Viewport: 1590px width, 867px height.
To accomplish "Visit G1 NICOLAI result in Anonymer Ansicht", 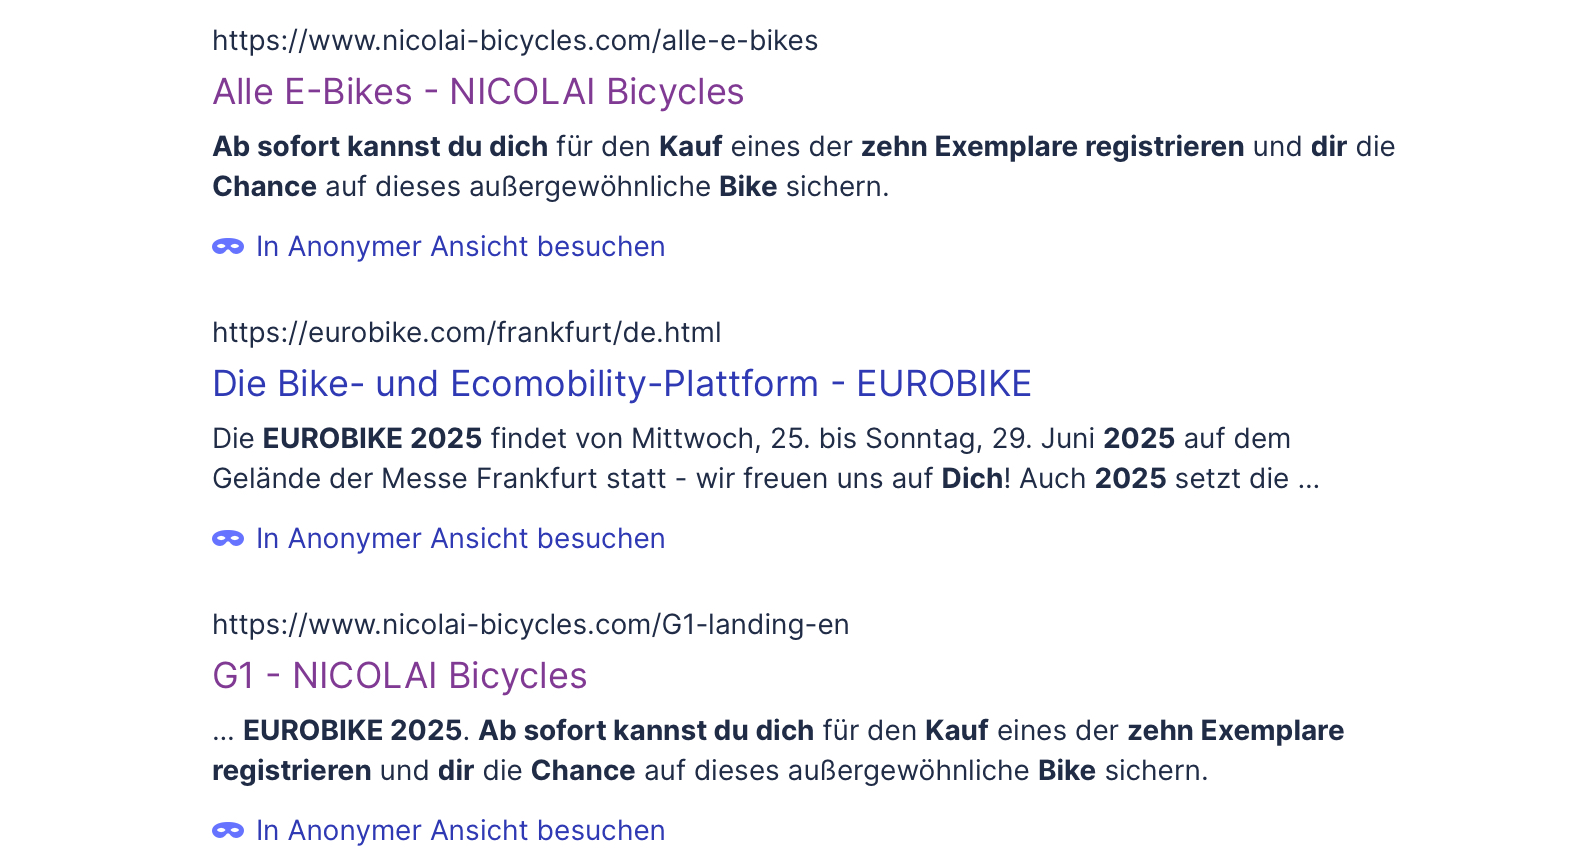I will [460, 830].
